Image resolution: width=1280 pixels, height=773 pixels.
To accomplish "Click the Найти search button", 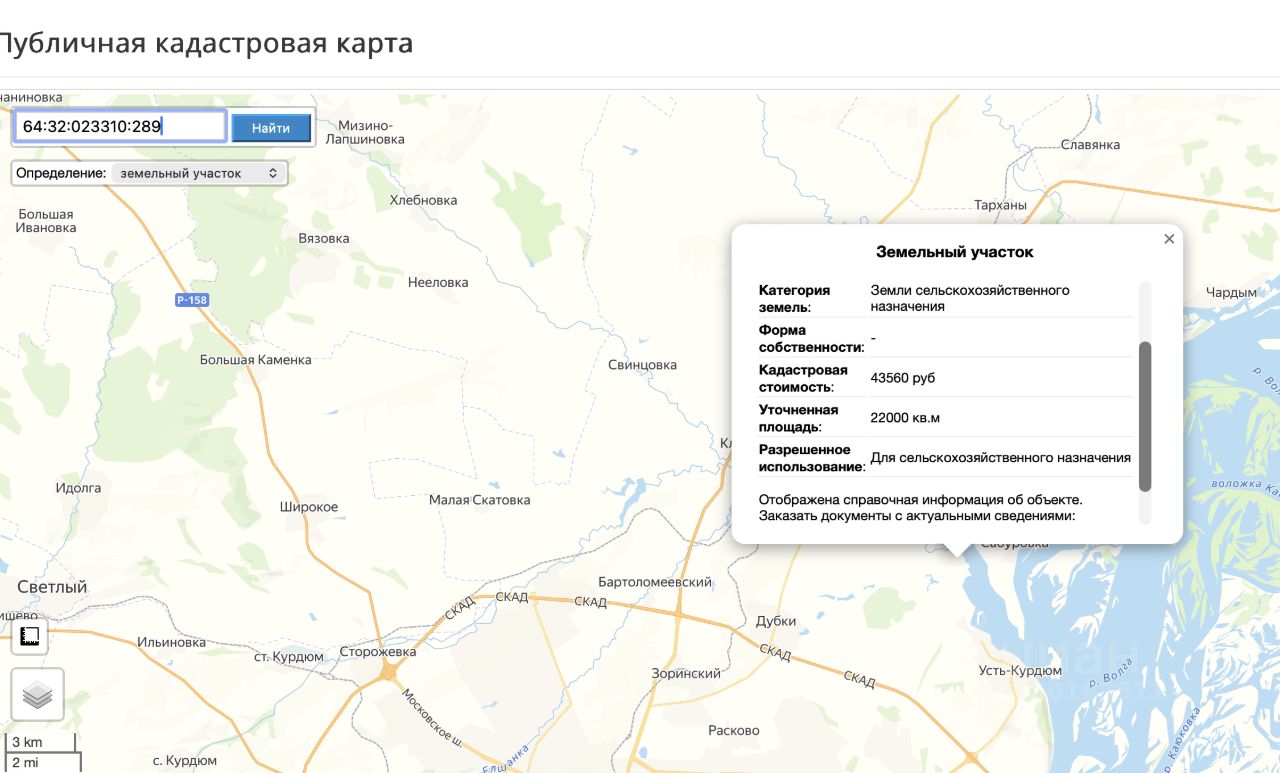I will pos(271,128).
